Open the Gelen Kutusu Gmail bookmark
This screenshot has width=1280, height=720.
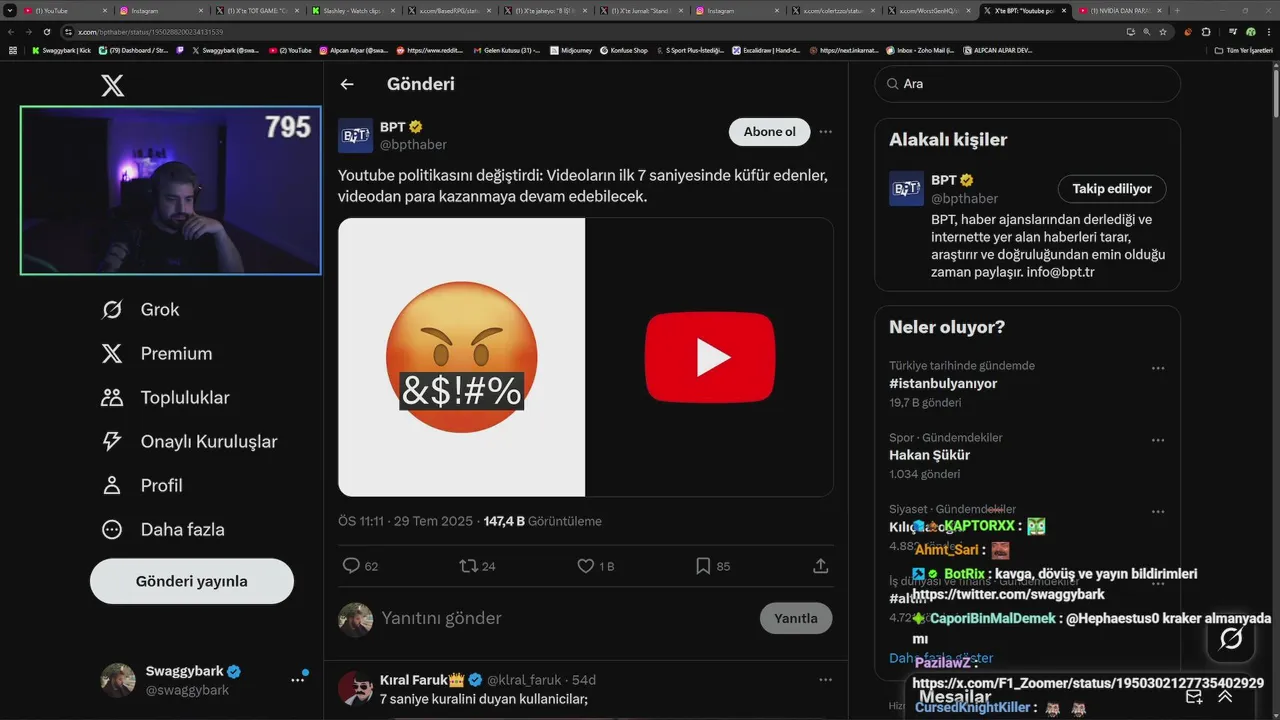507,50
